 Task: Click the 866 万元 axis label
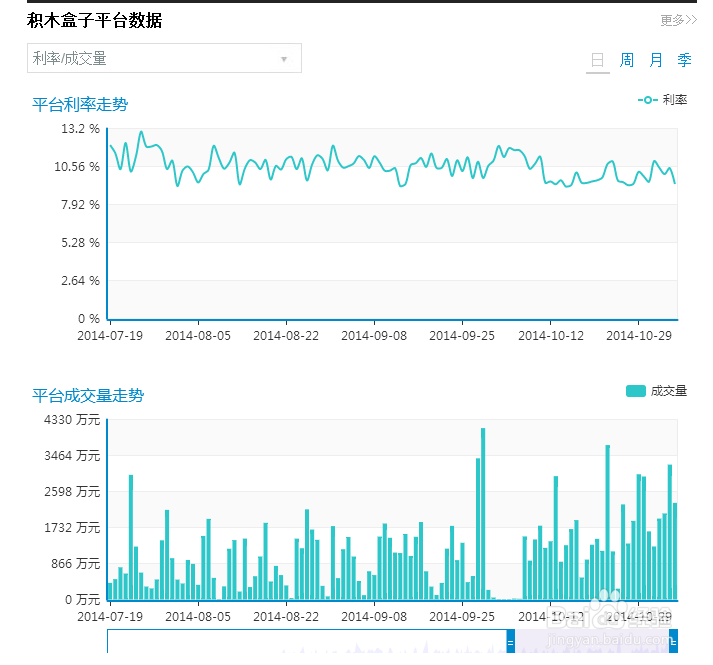(75, 564)
